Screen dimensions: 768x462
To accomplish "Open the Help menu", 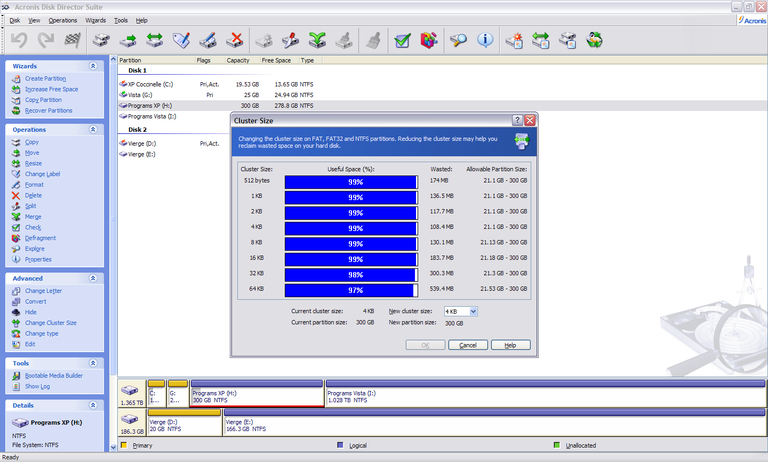I will [142, 21].
